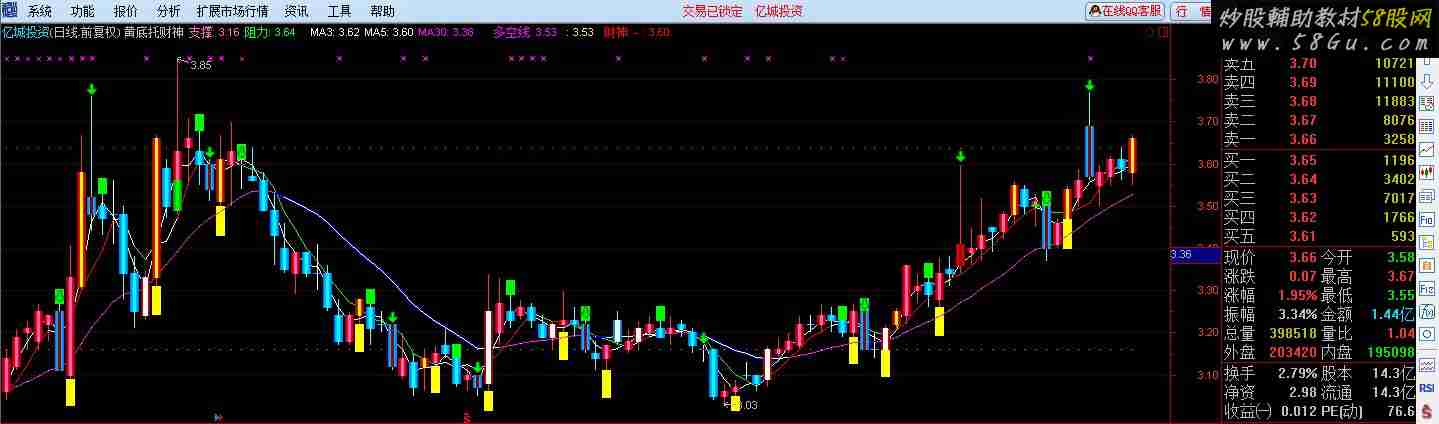Image resolution: width=1439 pixels, height=424 pixels.
Task: Click the upper F10 icon in the right sidebar
Action: (x=1427, y=220)
